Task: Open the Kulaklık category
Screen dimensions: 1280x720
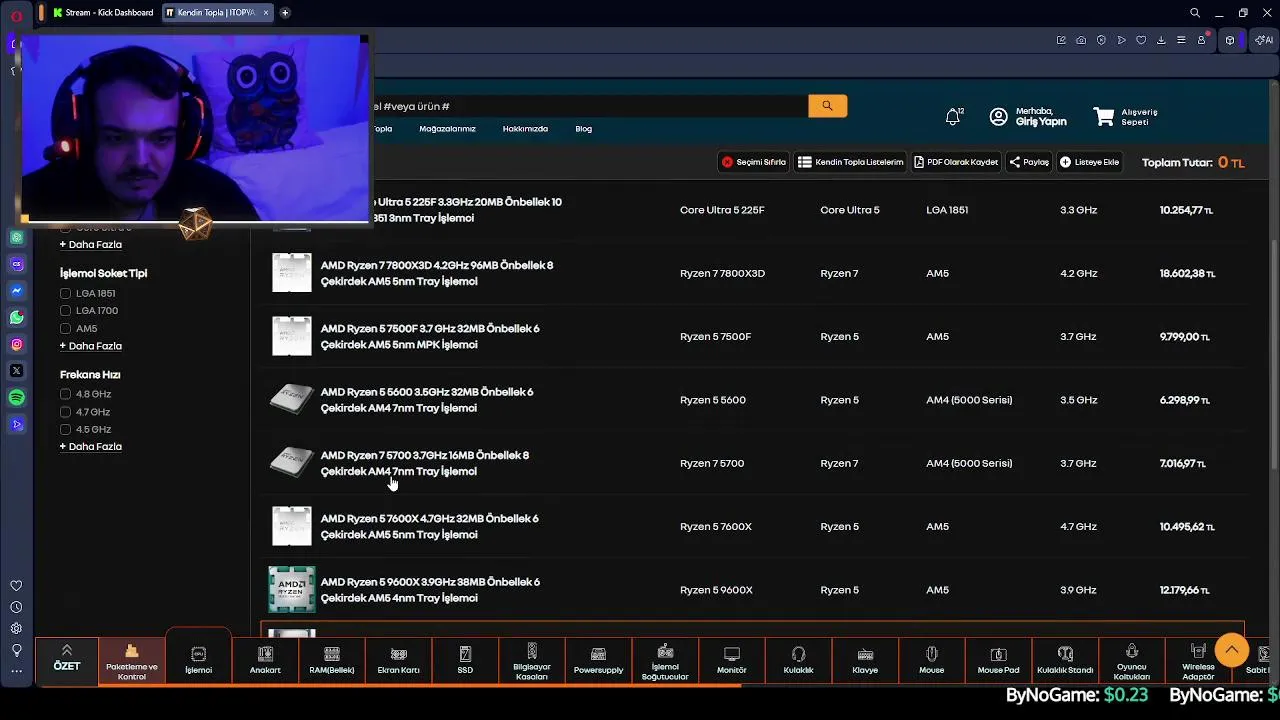Action: pos(798,661)
